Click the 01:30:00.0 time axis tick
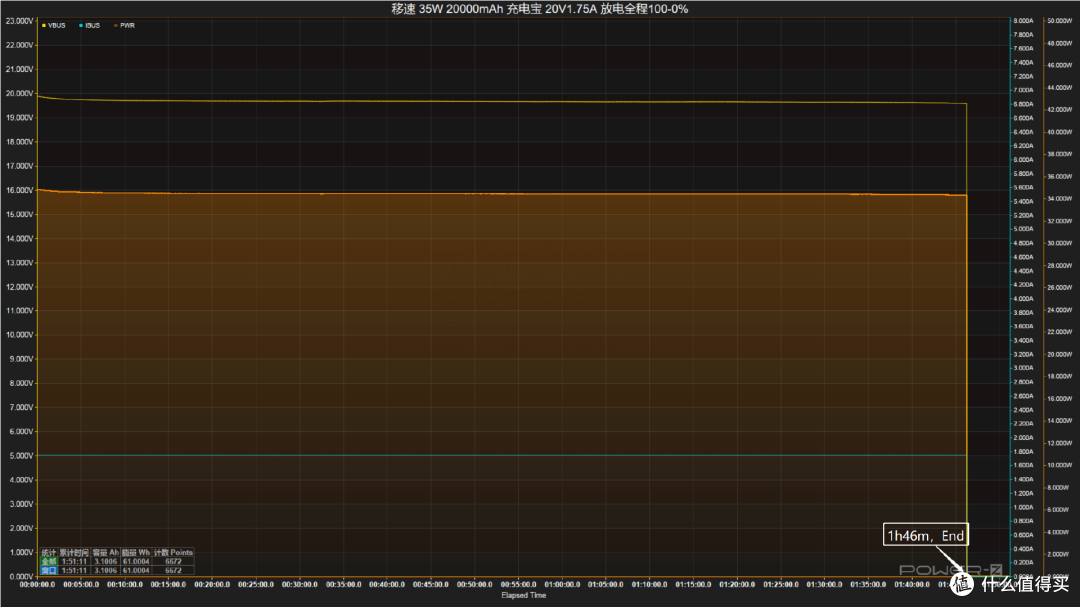Viewport: 1080px width, 607px height. pos(824,584)
